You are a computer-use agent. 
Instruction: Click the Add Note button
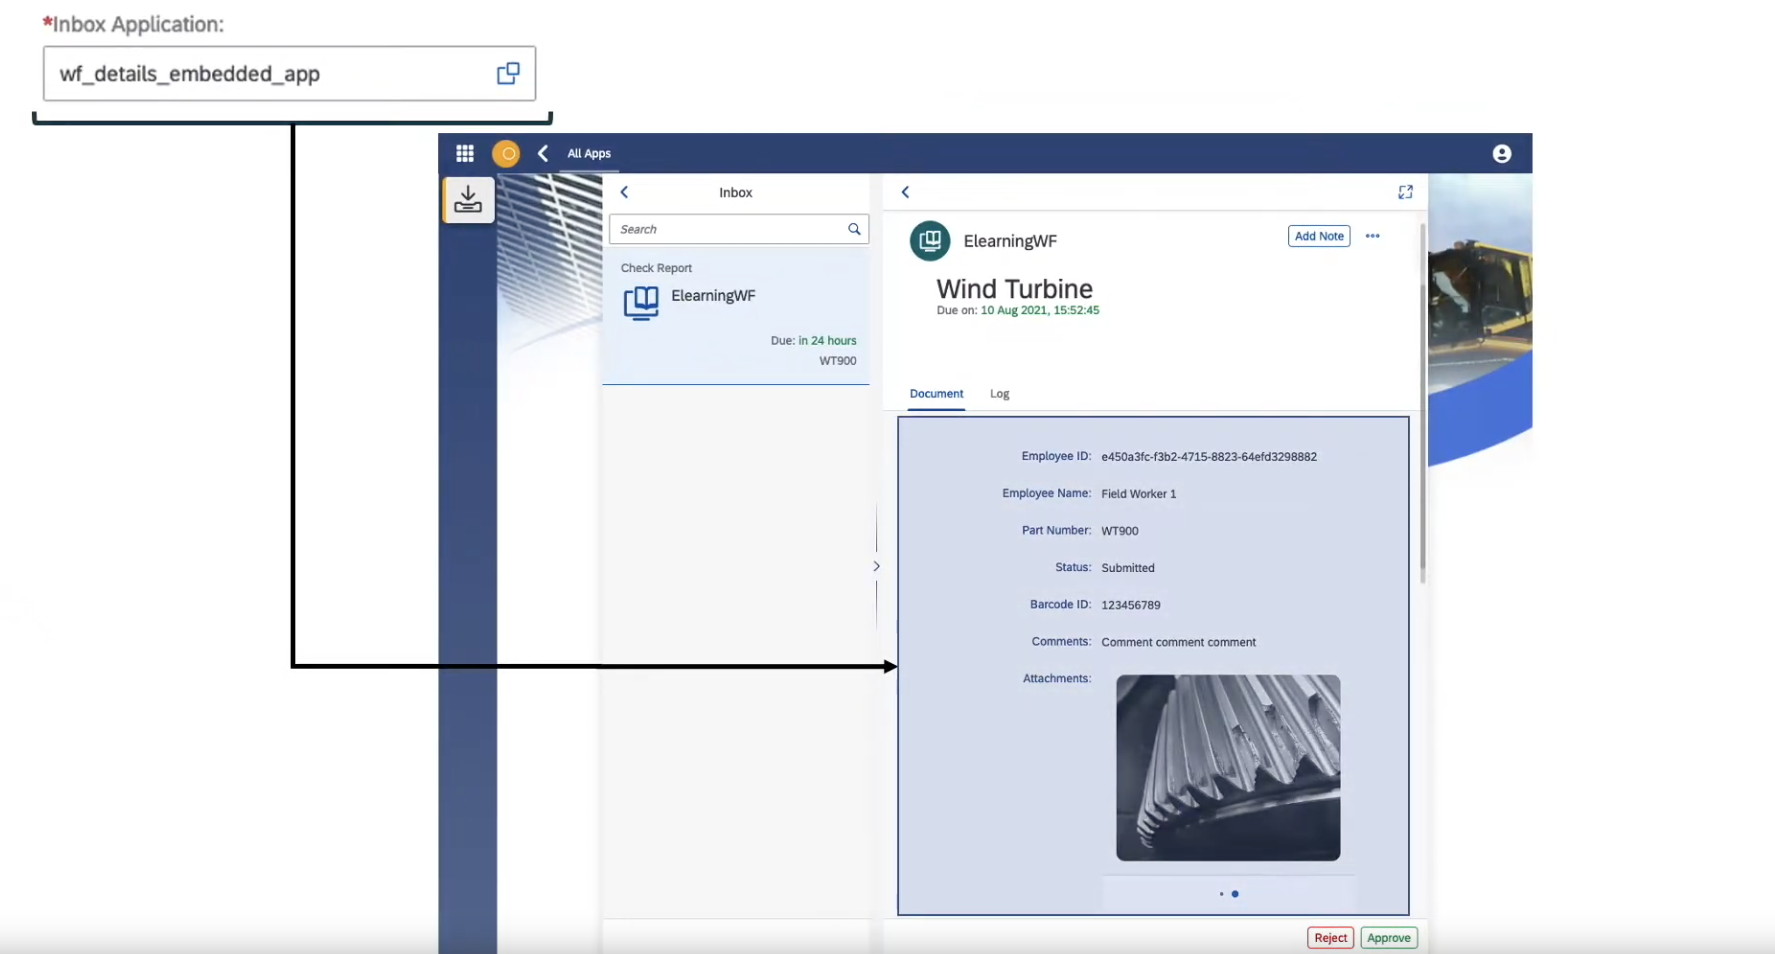[x=1318, y=236]
